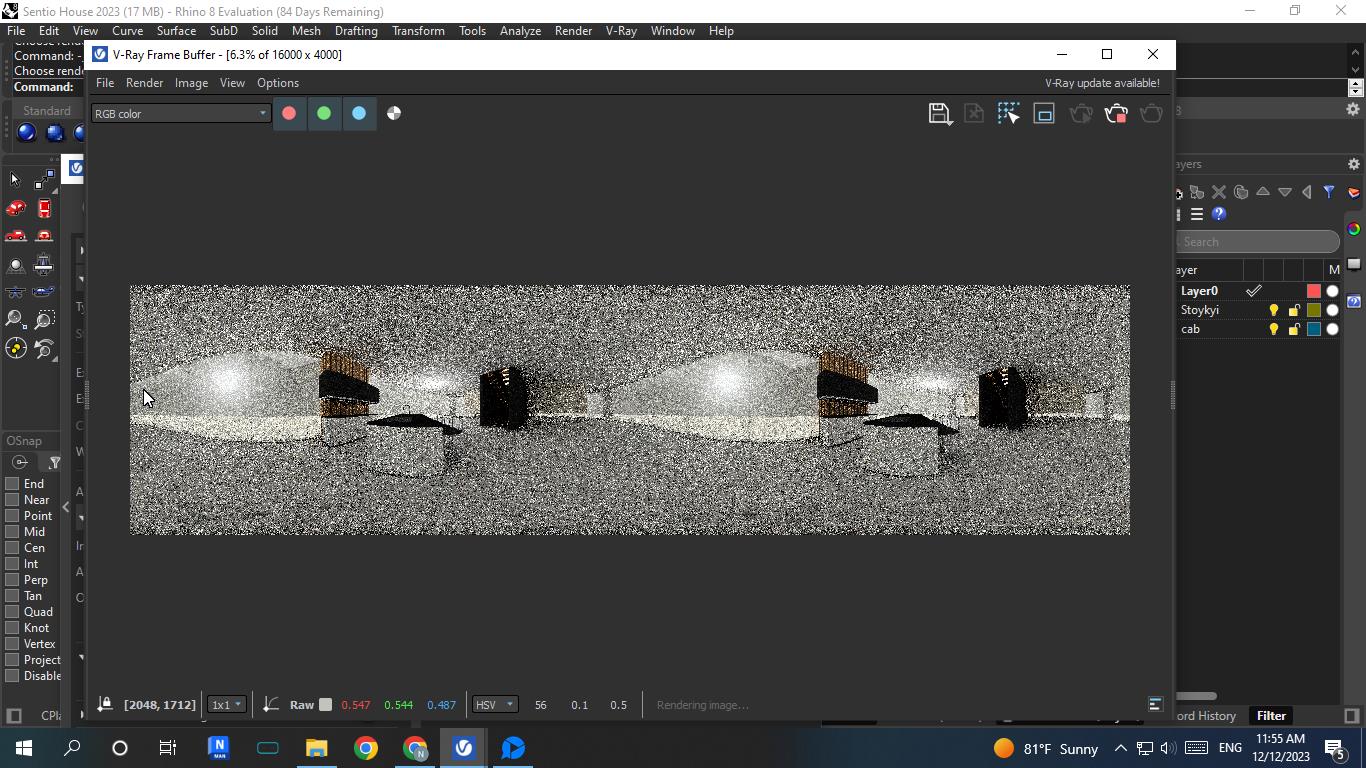Screen dimensions: 1366x768
Task: Click the plain teapot render icon
Action: tap(1151, 113)
